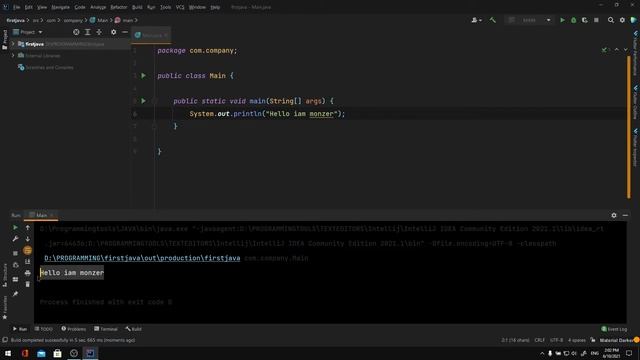640x360 pixels.
Task: Click the Stop square in top toolbar
Action: click(596, 20)
